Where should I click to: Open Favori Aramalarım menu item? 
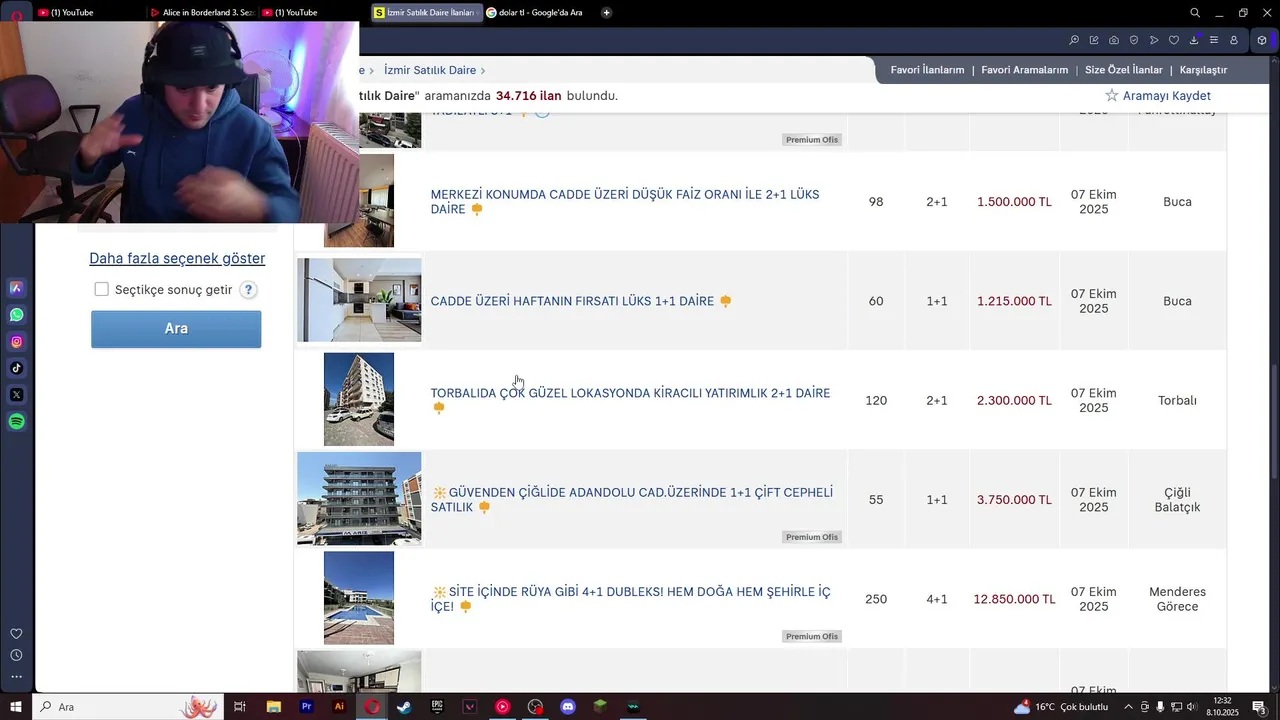tap(1025, 70)
